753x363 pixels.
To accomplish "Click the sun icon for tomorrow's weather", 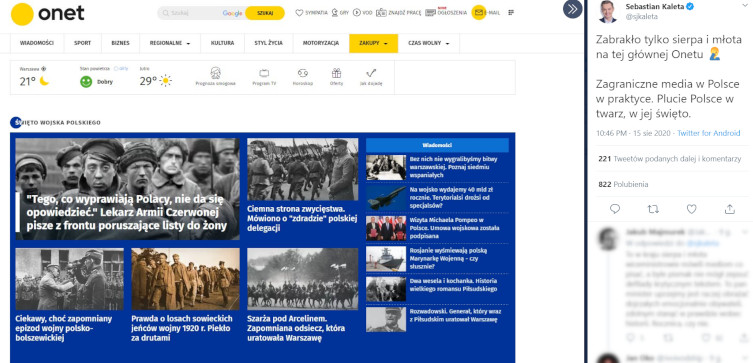I will (165, 81).
